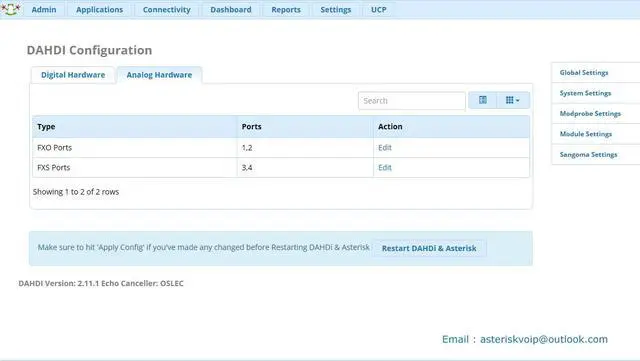Open the Connectivity menu
The height and width of the screenshot is (361, 640).
tap(167, 9)
